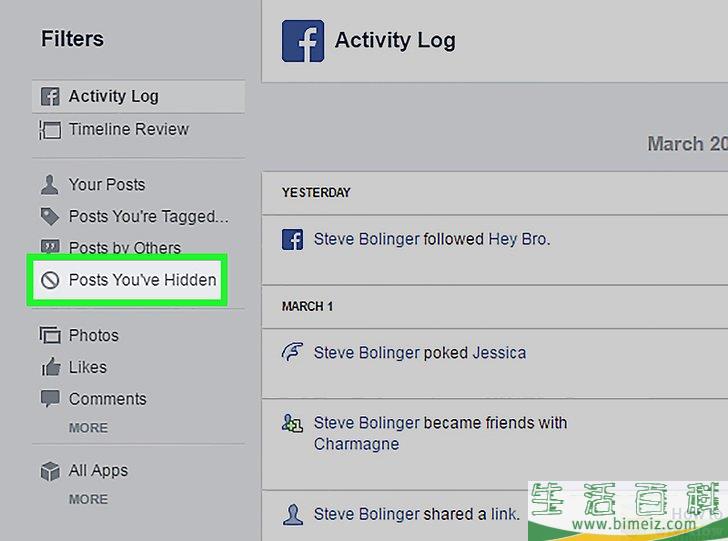Select Posts by Others filter
728x541 pixels.
125,248
